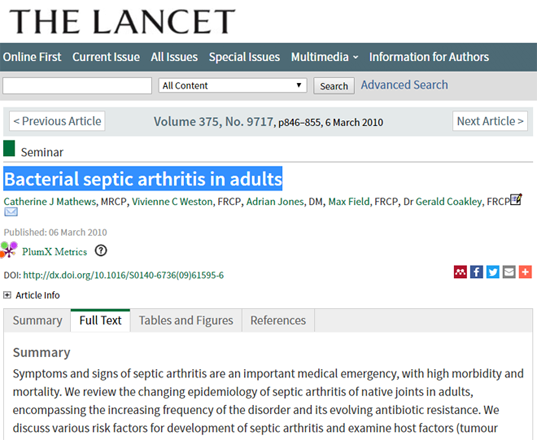Switch to the Tables and Figures tab

[186, 320]
